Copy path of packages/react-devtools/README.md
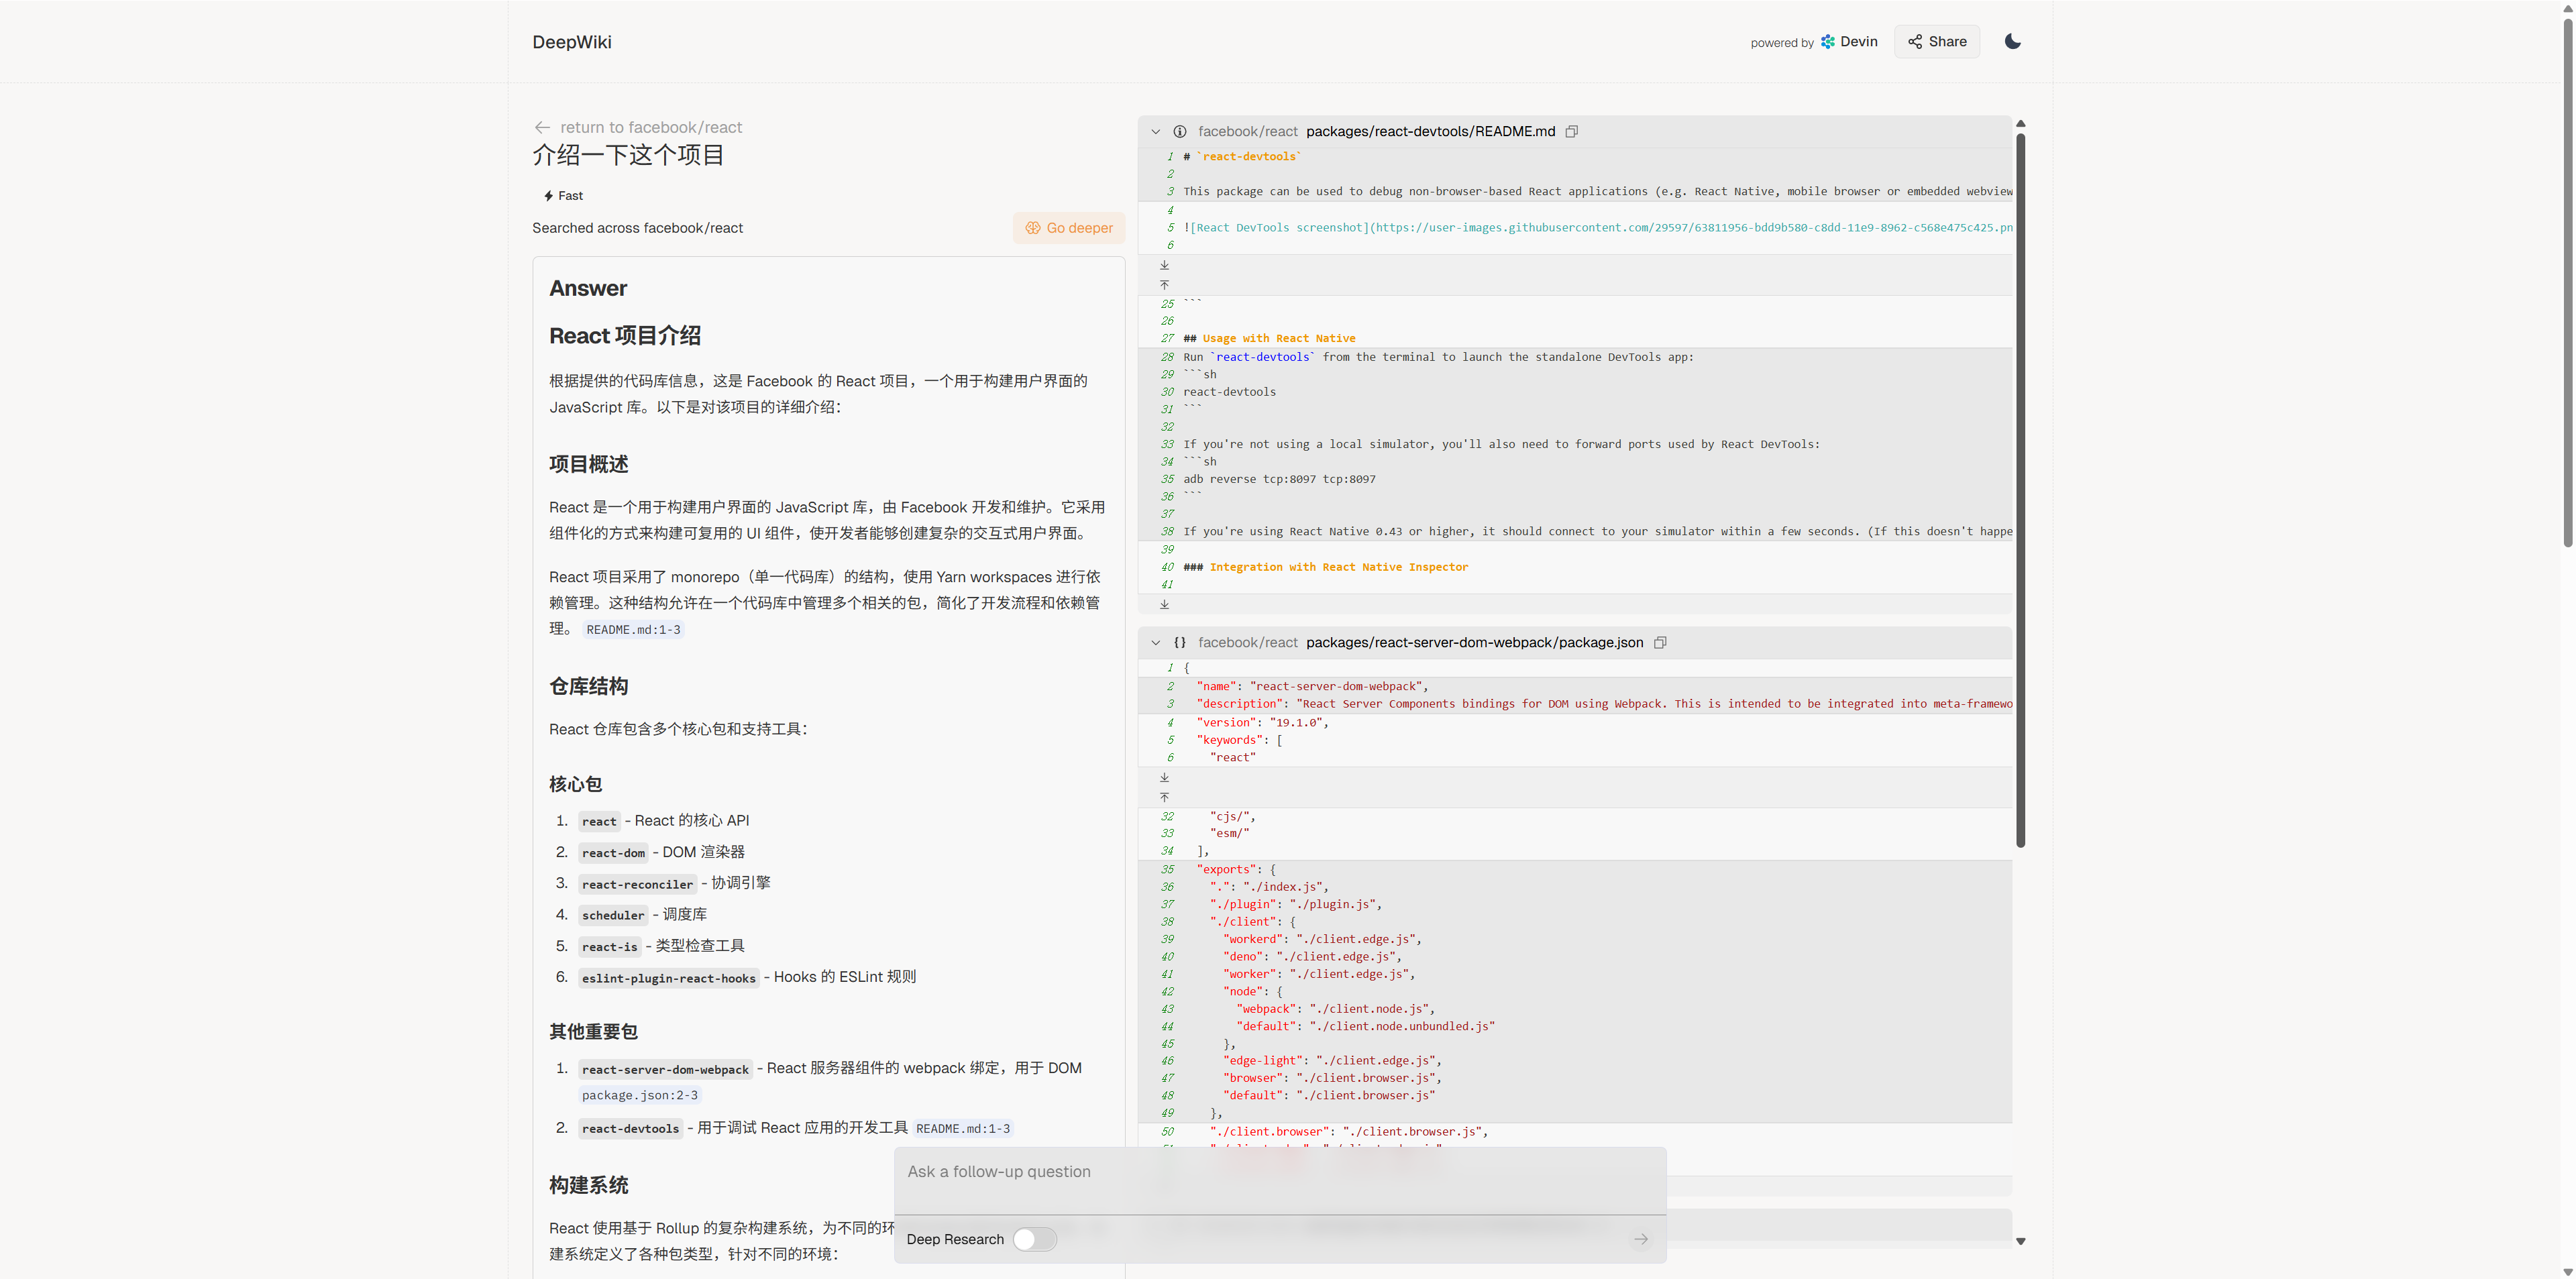This screenshot has width=2576, height=1279. pyautogui.click(x=1571, y=132)
